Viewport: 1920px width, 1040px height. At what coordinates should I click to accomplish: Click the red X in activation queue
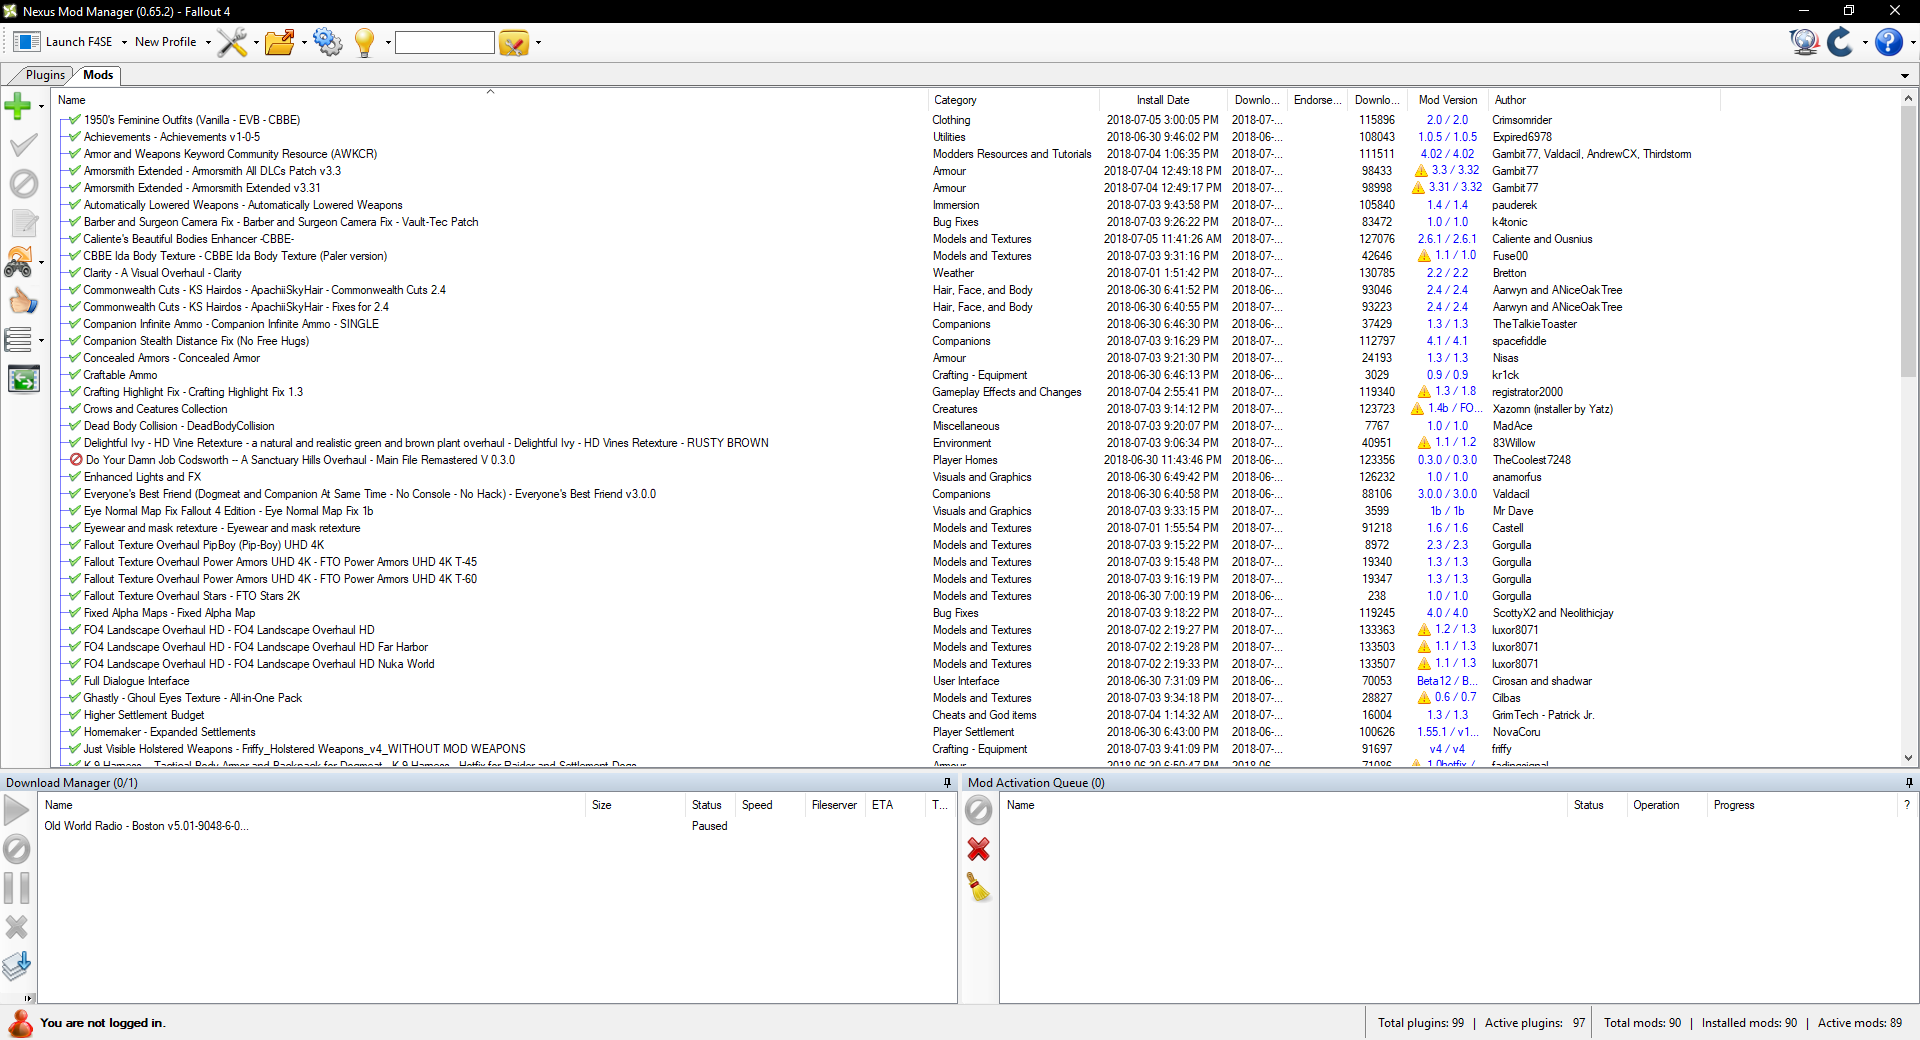pyautogui.click(x=978, y=849)
